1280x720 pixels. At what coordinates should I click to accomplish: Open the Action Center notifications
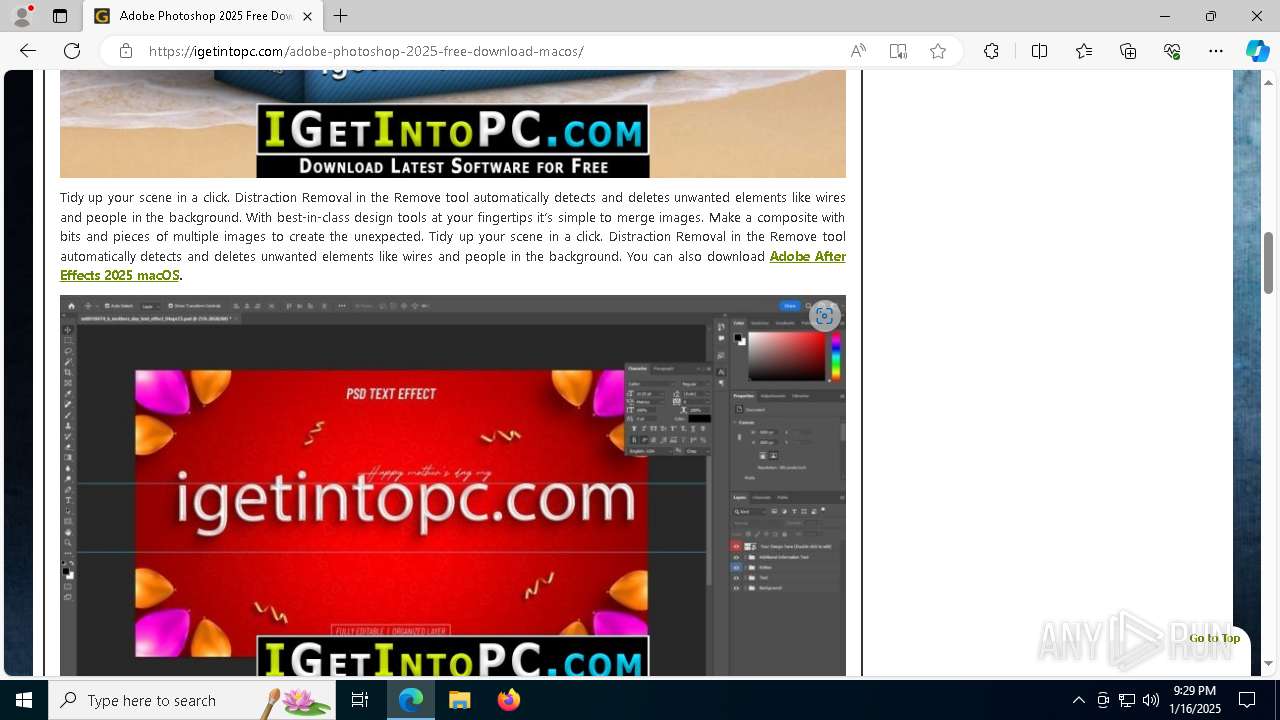click(1247, 700)
